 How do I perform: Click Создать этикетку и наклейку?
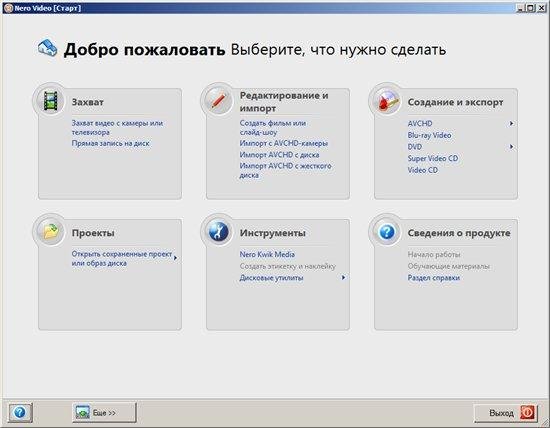[x=288, y=266]
